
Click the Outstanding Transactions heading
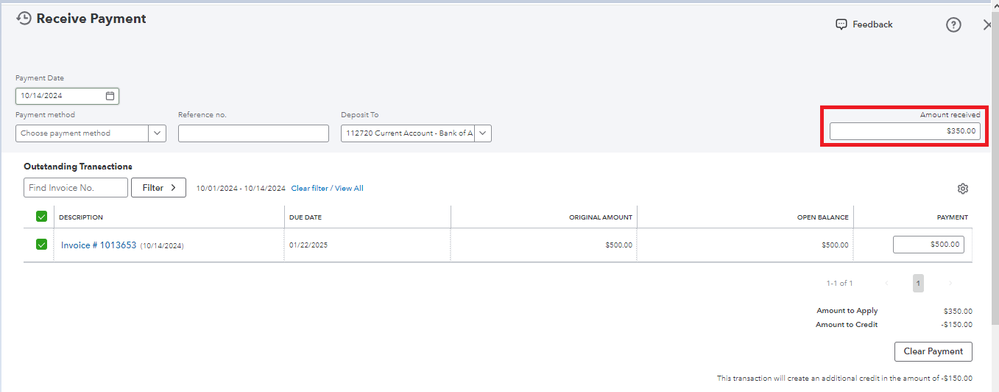78,166
